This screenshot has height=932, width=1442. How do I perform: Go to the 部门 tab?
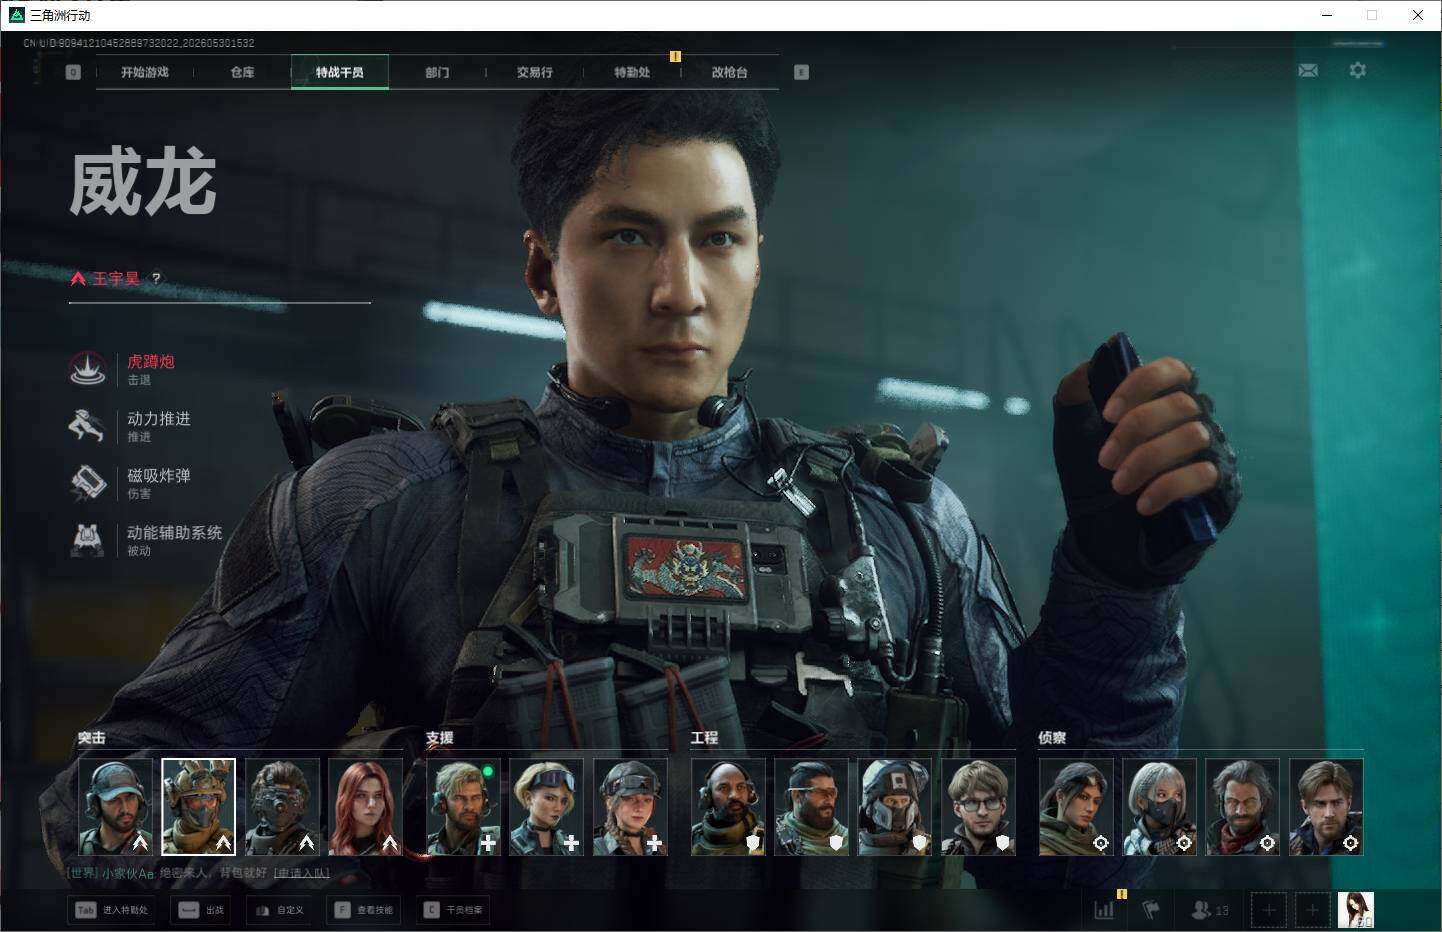(x=437, y=72)
